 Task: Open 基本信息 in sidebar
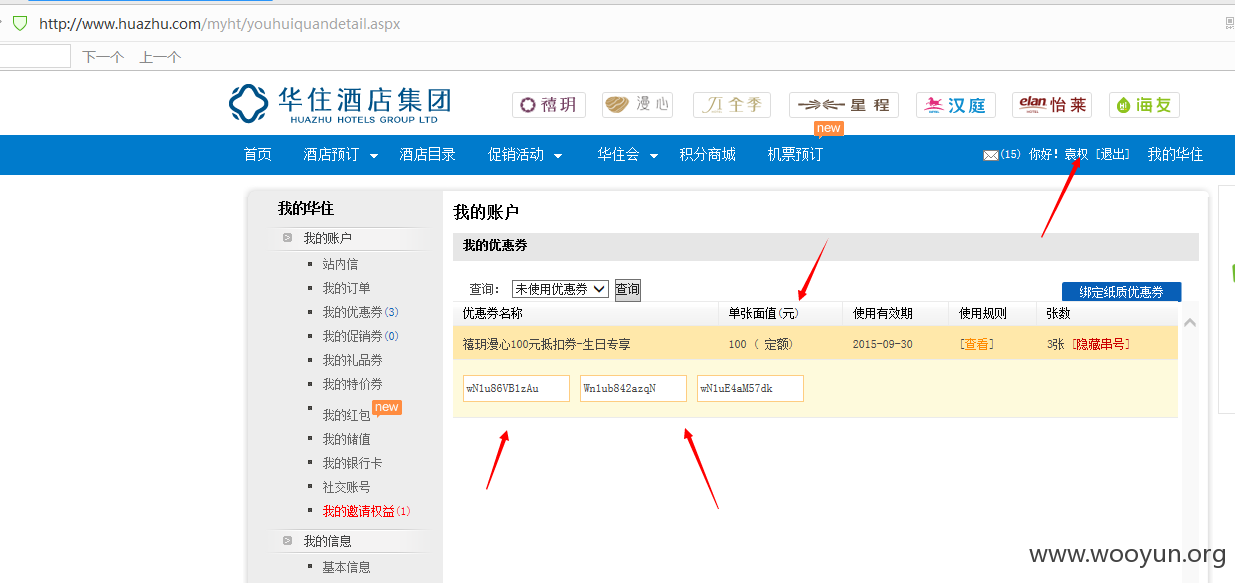346,567
